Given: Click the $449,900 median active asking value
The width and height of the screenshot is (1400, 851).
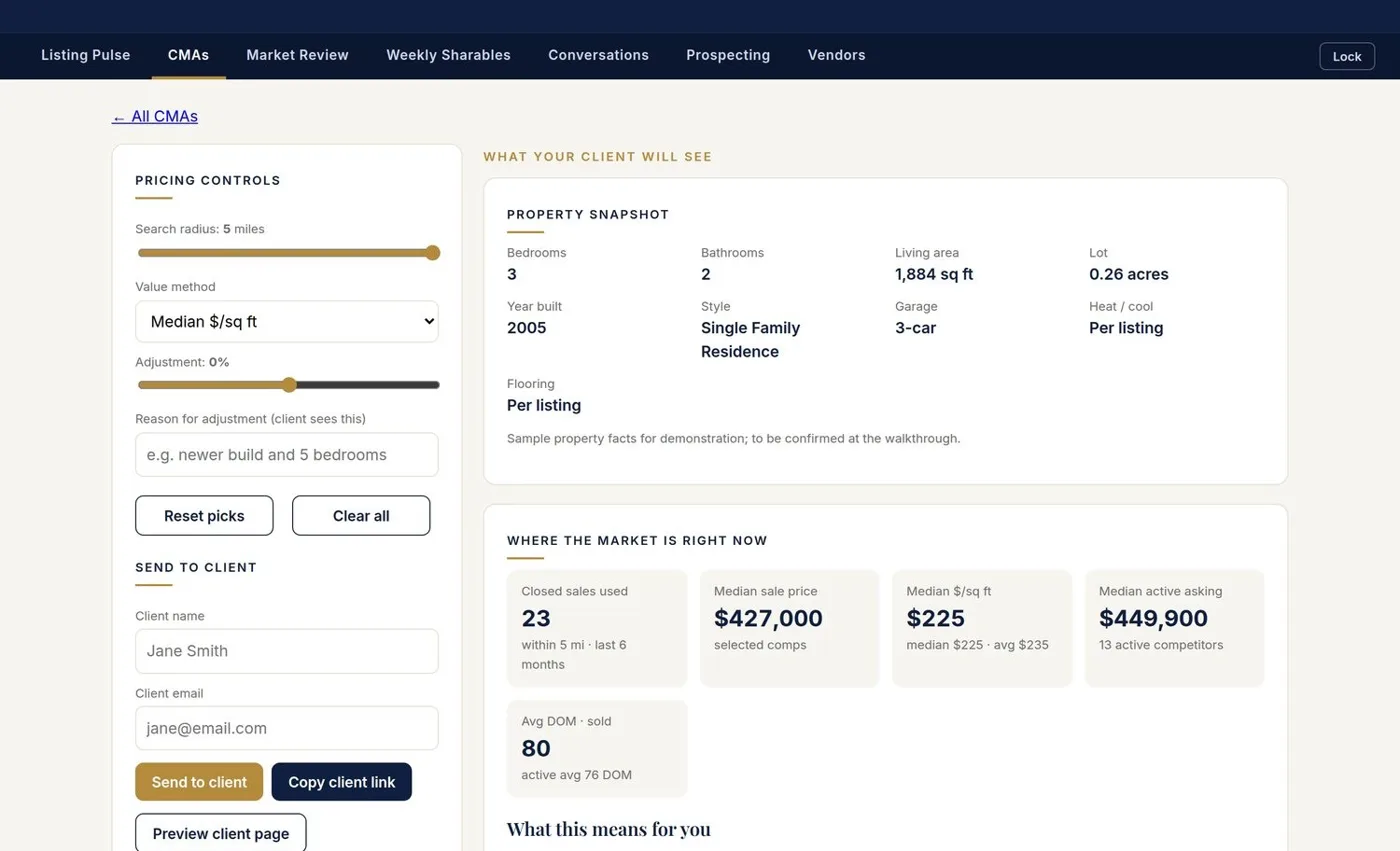Looking at the screenshot, I should click(x=1153, y=618).
